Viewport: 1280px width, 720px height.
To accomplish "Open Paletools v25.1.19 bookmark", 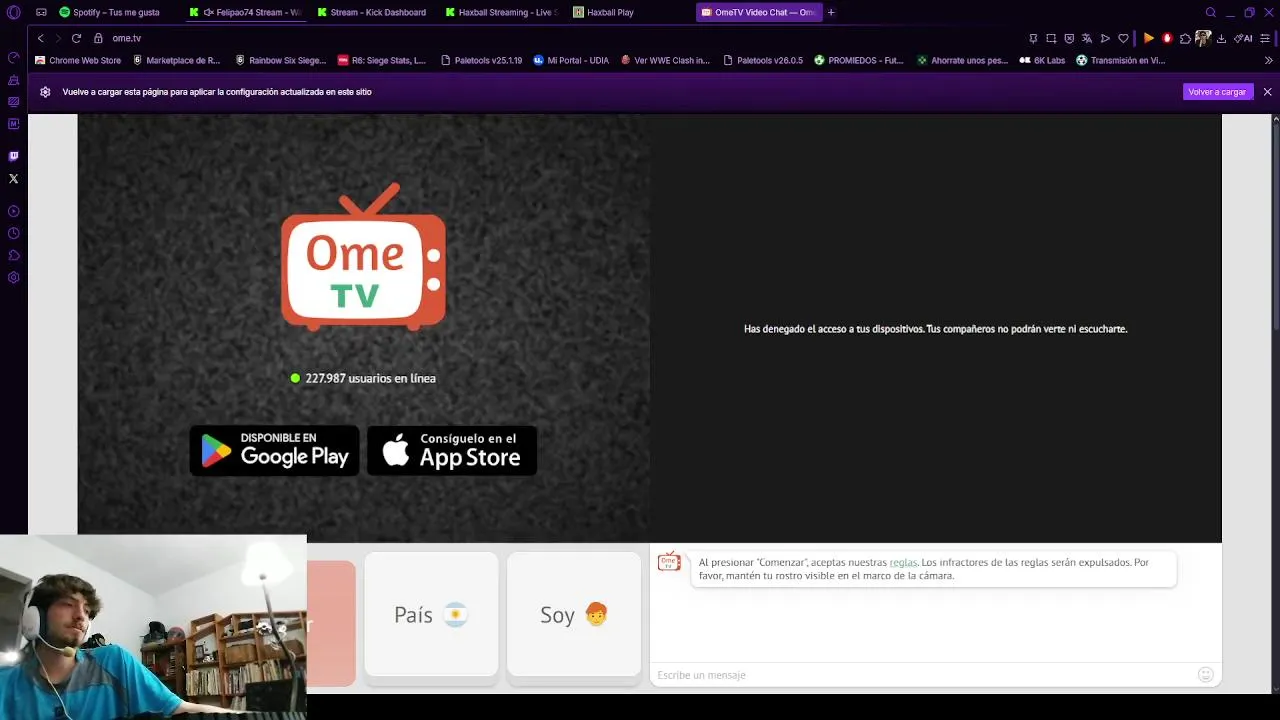I will (482, 60).
